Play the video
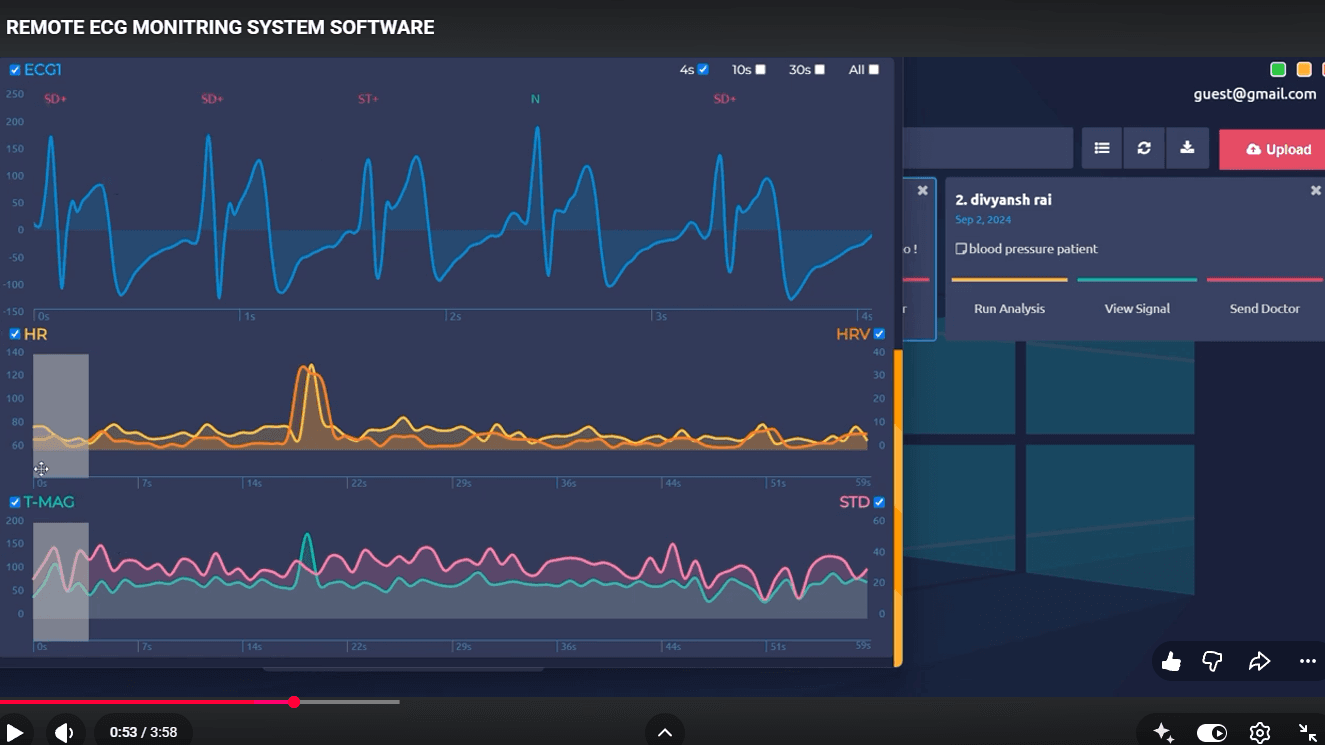Viewport: 1325px width, 745px height. click(15, 733)
